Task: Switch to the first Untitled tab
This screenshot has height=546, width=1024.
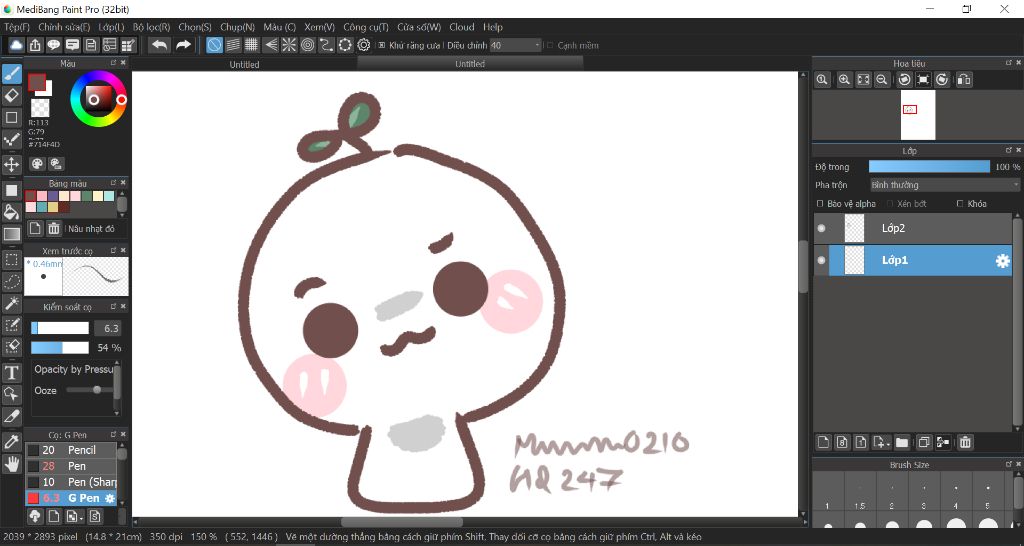Action: pos(244,64)
